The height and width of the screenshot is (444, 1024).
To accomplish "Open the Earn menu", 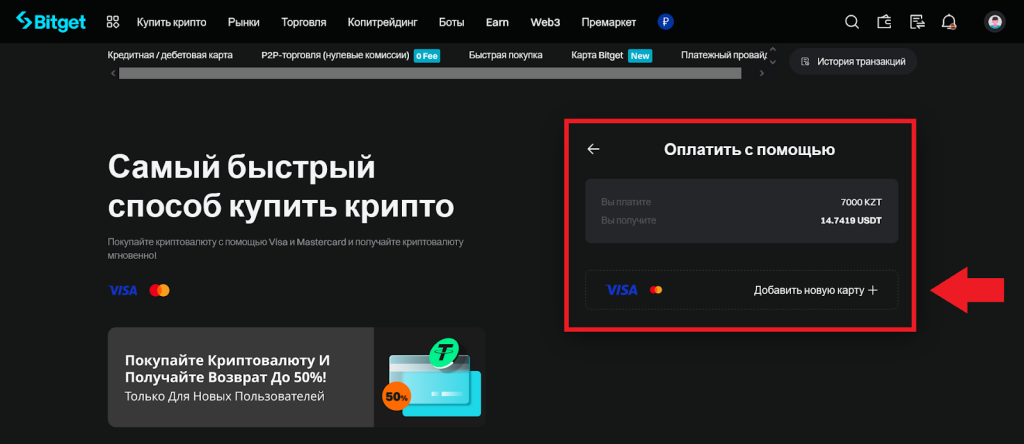I will (x=498, y=22).
